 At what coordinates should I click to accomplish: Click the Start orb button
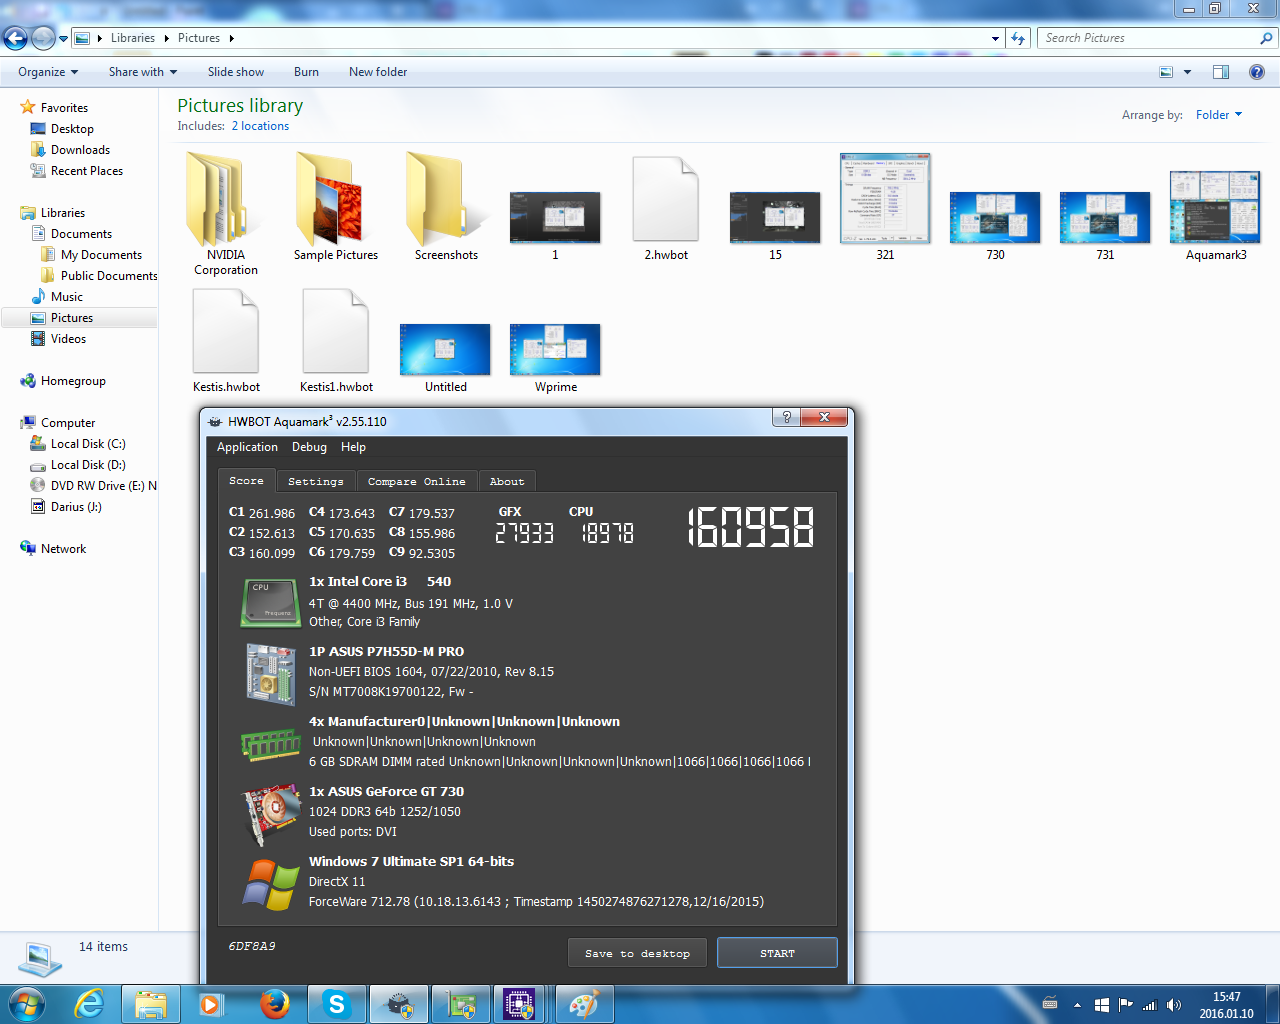tap(26, 1004)
